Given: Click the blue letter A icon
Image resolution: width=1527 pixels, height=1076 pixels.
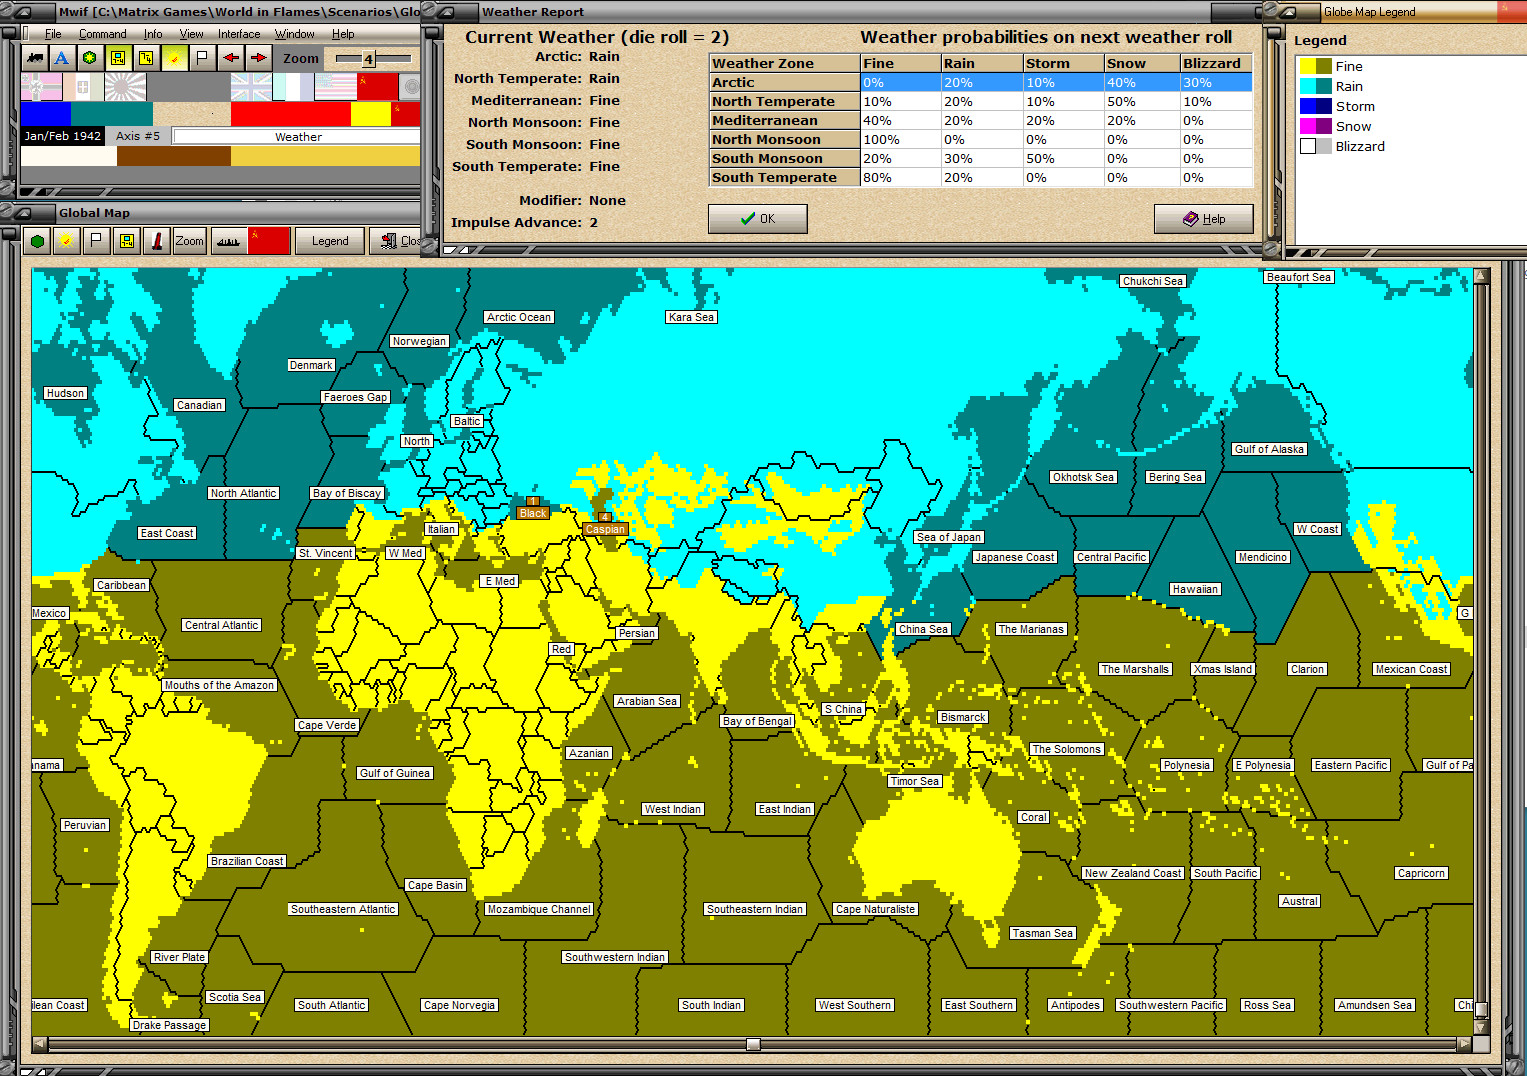Looking at the screenshot, I should [62, 58].
